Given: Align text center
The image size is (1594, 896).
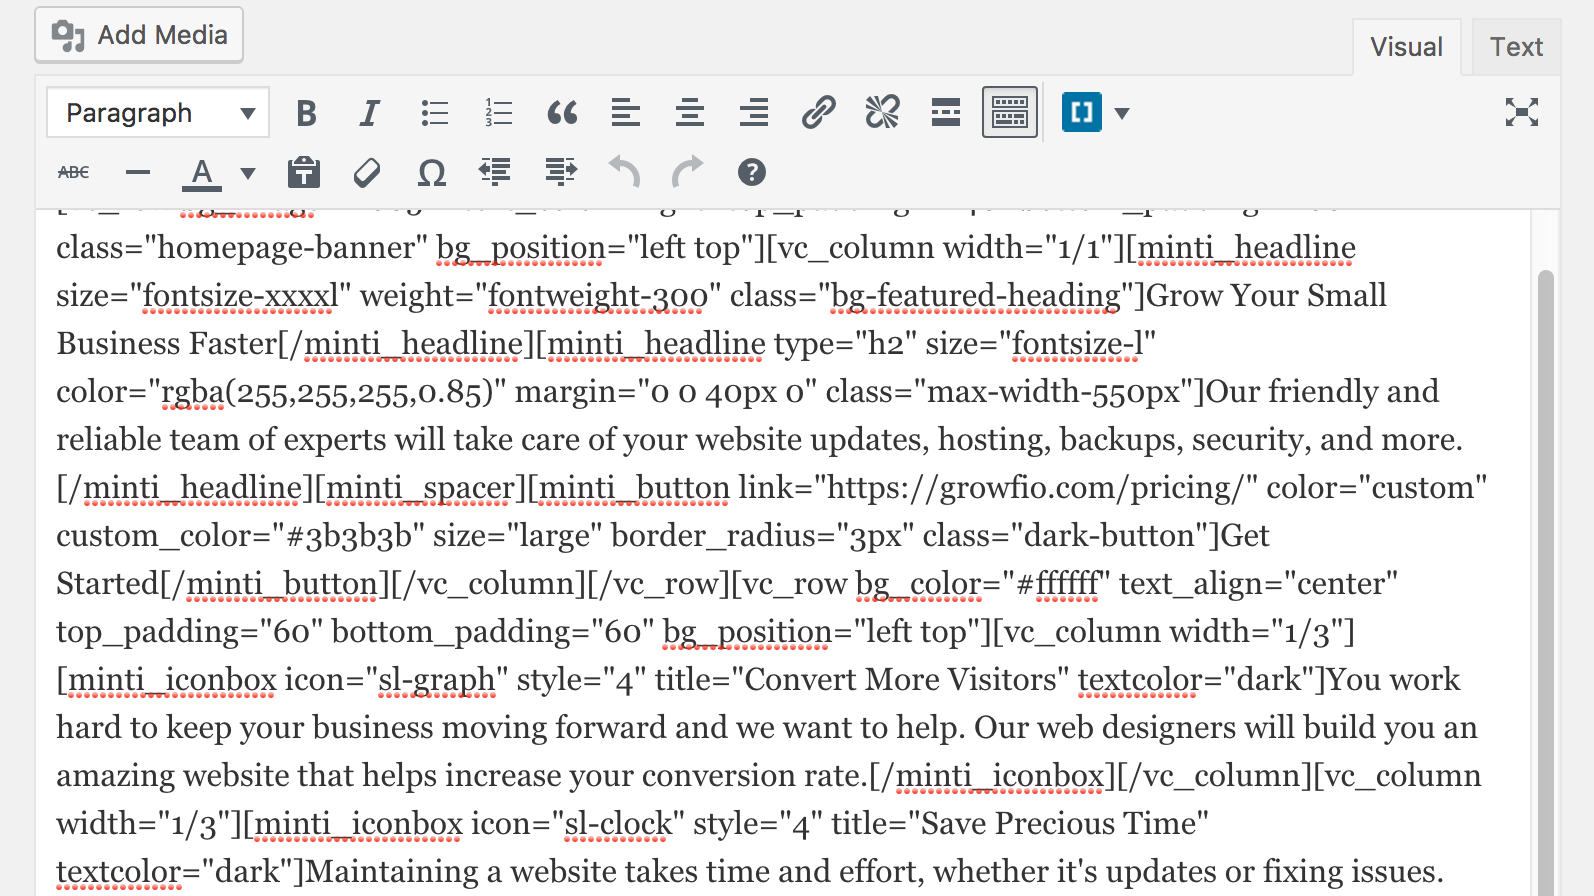Looking at the screenshot, I should (690, 113).
